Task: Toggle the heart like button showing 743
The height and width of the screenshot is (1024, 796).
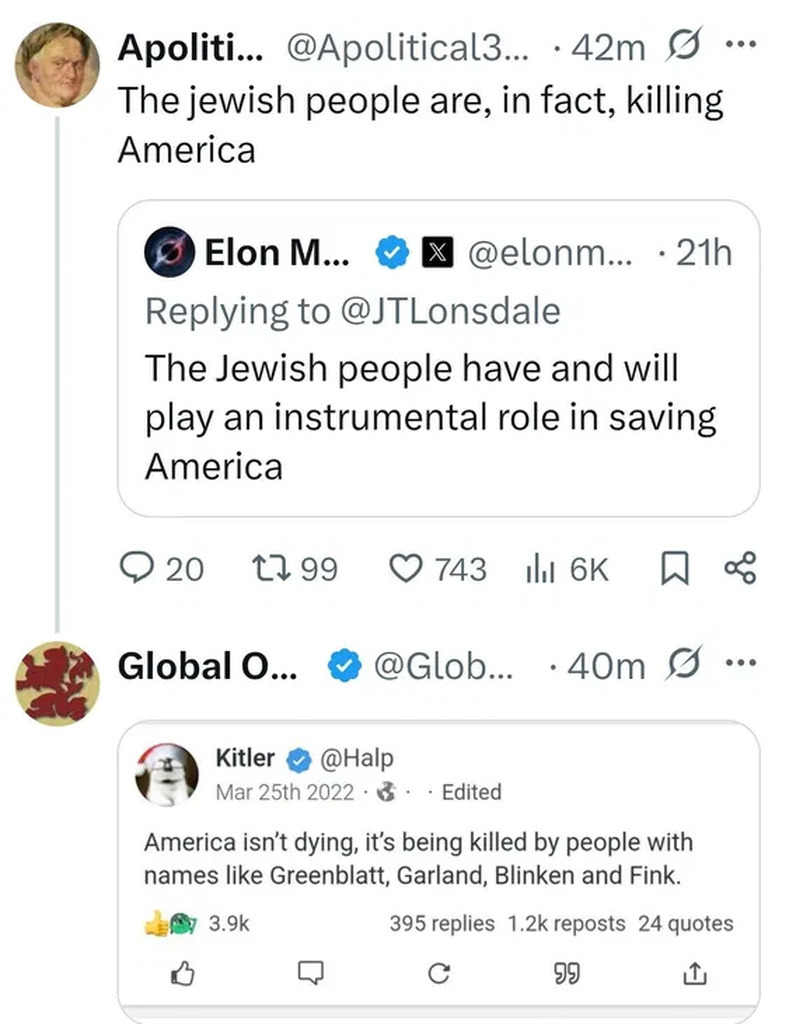Action: [x=407, y=569]
